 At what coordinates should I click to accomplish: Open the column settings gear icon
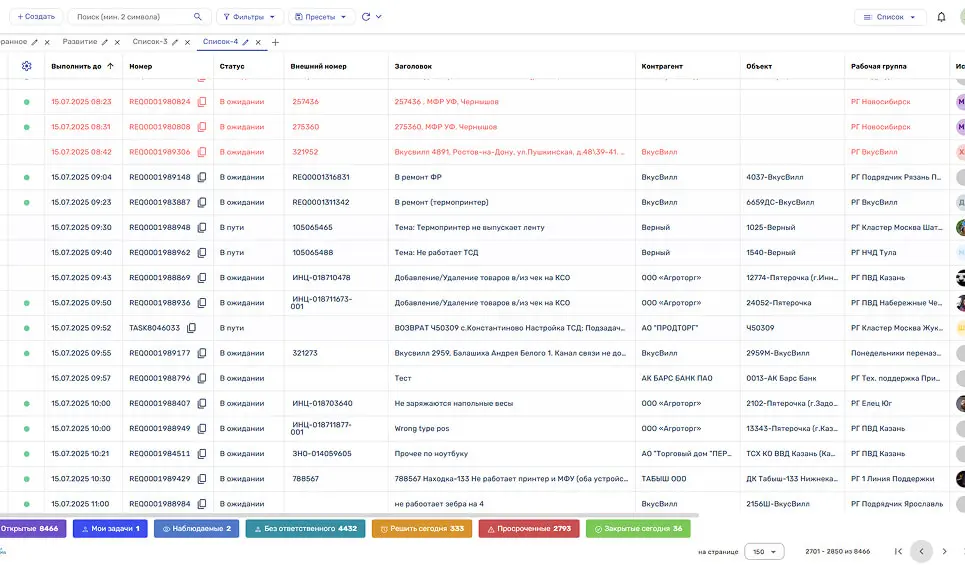coord(27,66)
